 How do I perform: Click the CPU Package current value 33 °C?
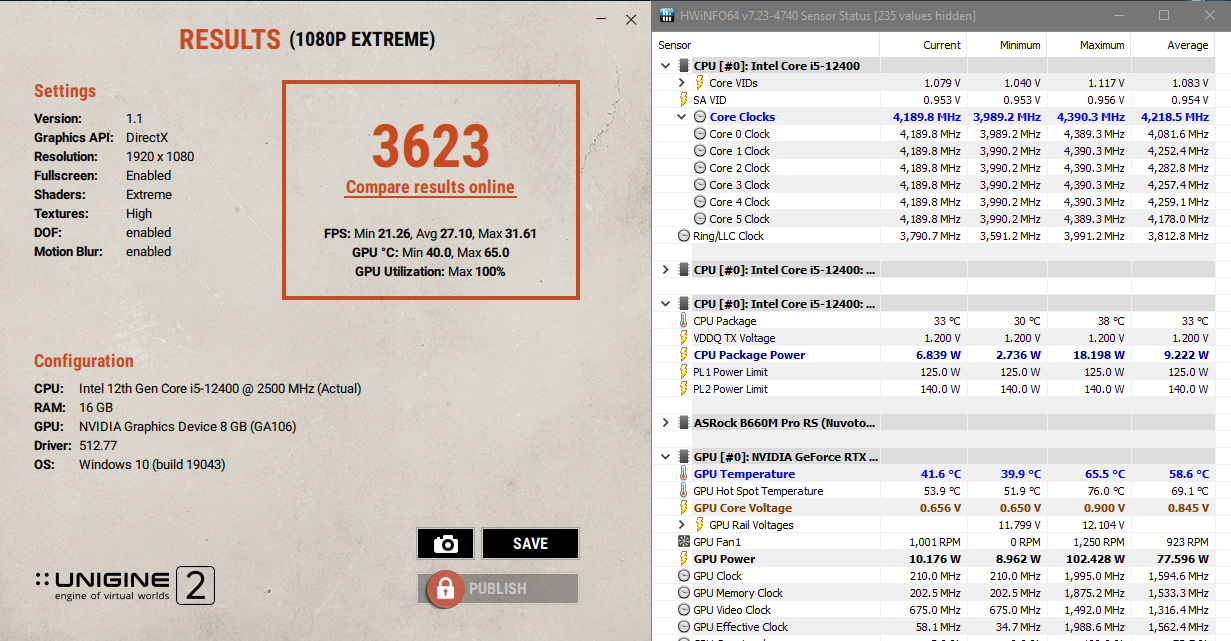pyautogui.click(x=947, y=321)
